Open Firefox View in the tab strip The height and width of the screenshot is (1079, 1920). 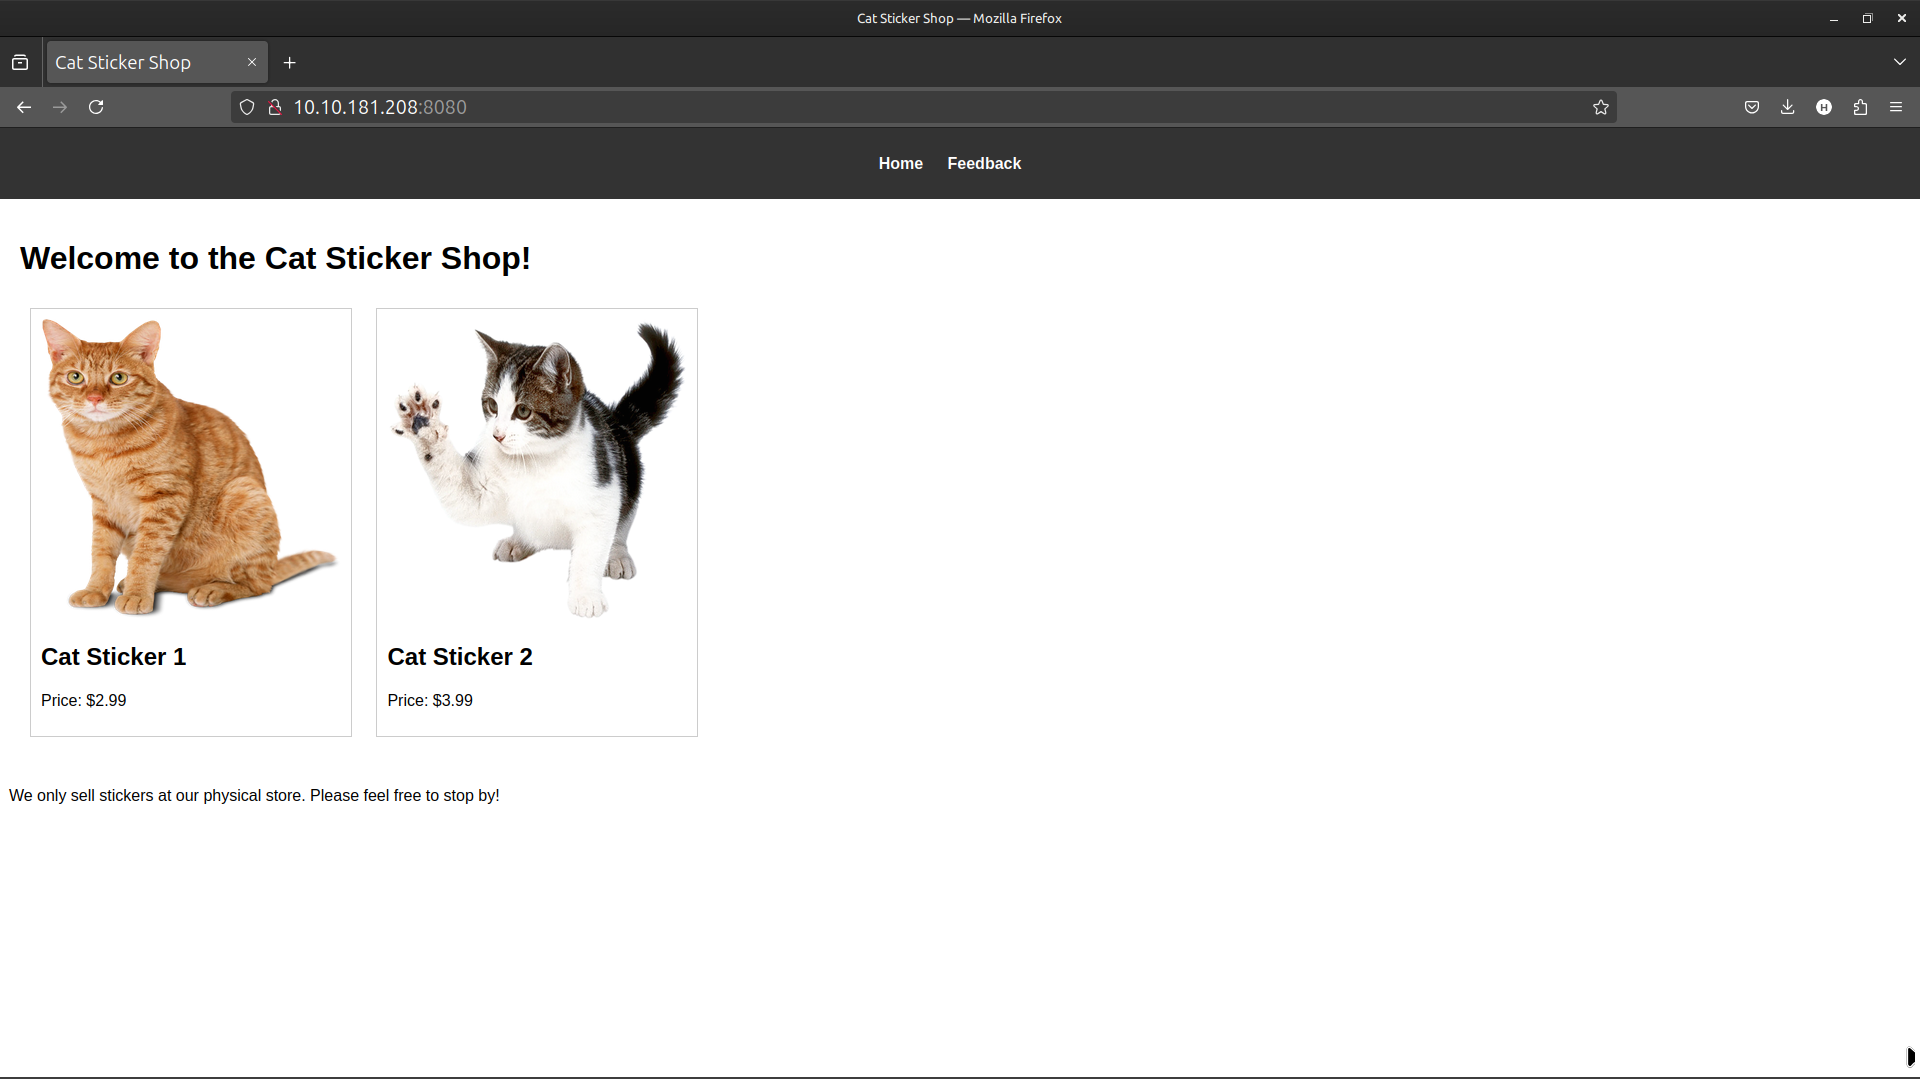click(x=20, y=61)
